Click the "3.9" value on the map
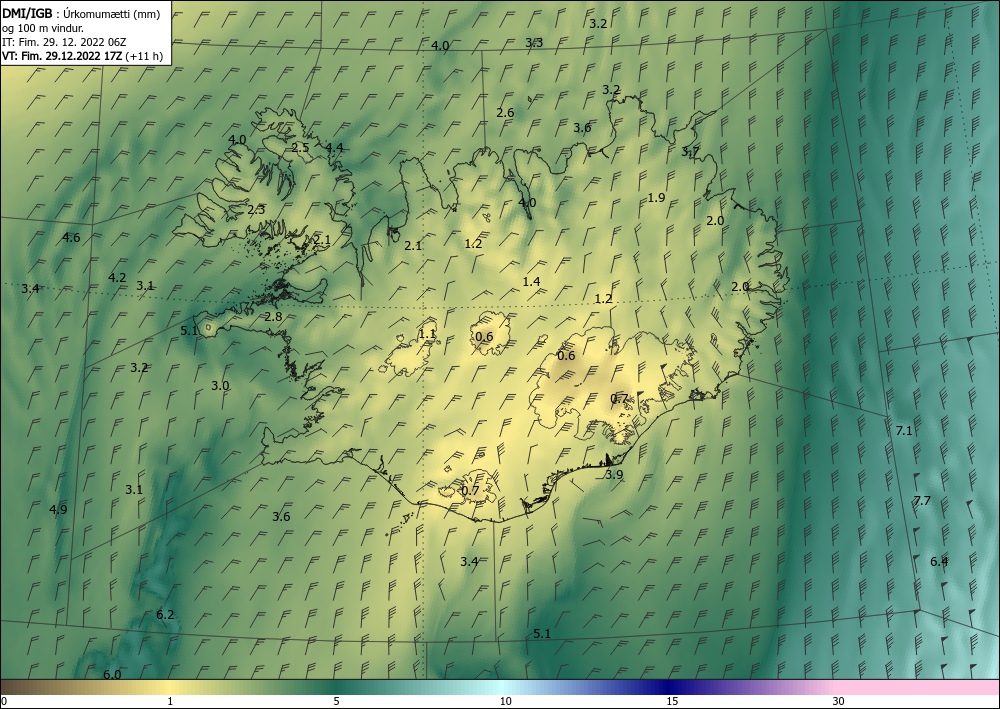This screenshot has height=709, width=1000. coord(614,474)
